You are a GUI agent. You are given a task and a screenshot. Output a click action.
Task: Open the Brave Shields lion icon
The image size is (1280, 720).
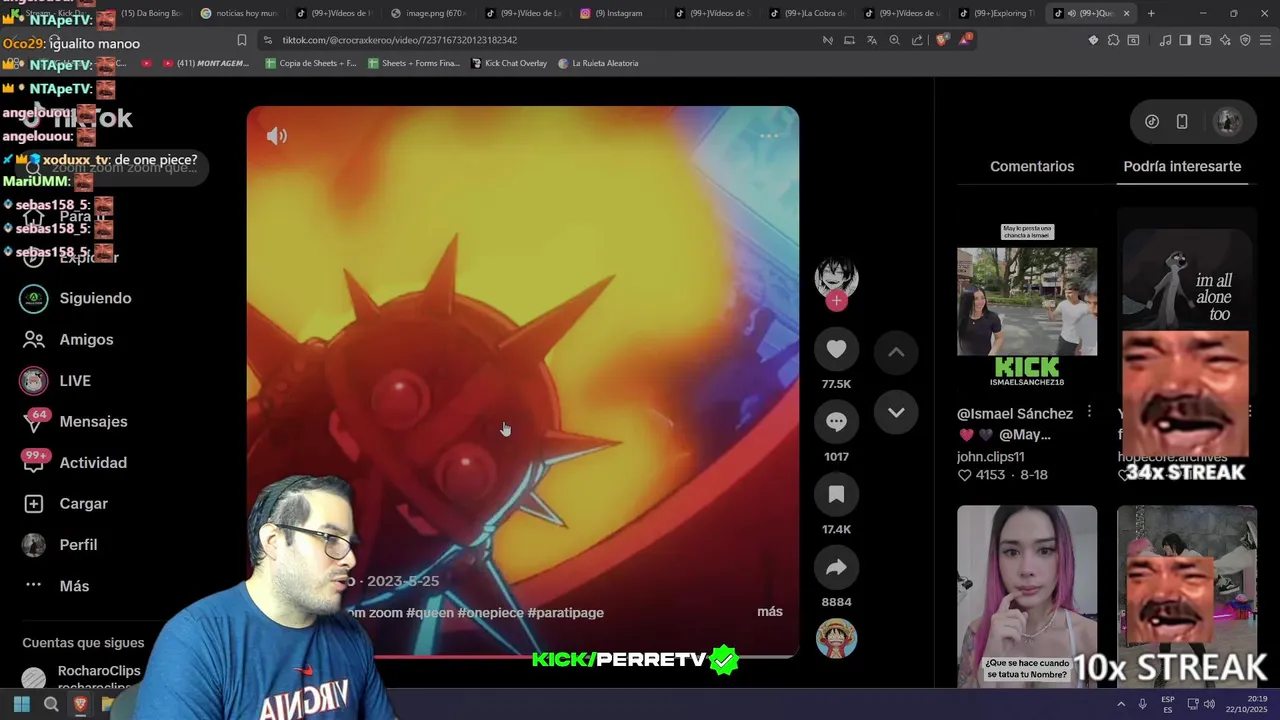point(942,40)
